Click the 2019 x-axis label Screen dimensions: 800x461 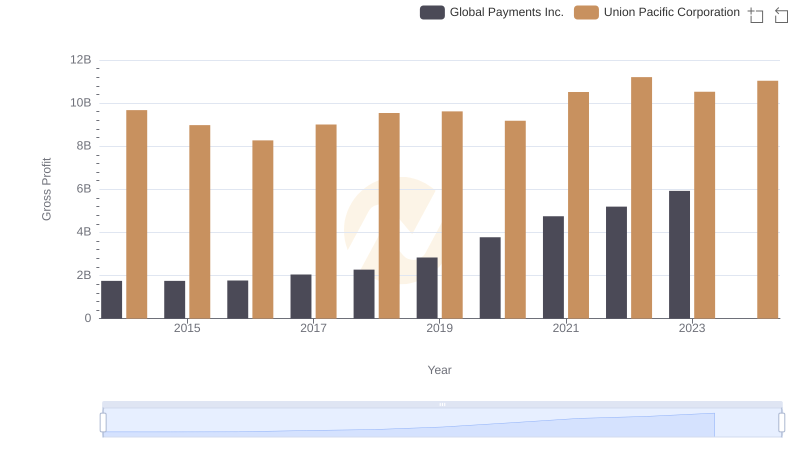pos(439,328)
